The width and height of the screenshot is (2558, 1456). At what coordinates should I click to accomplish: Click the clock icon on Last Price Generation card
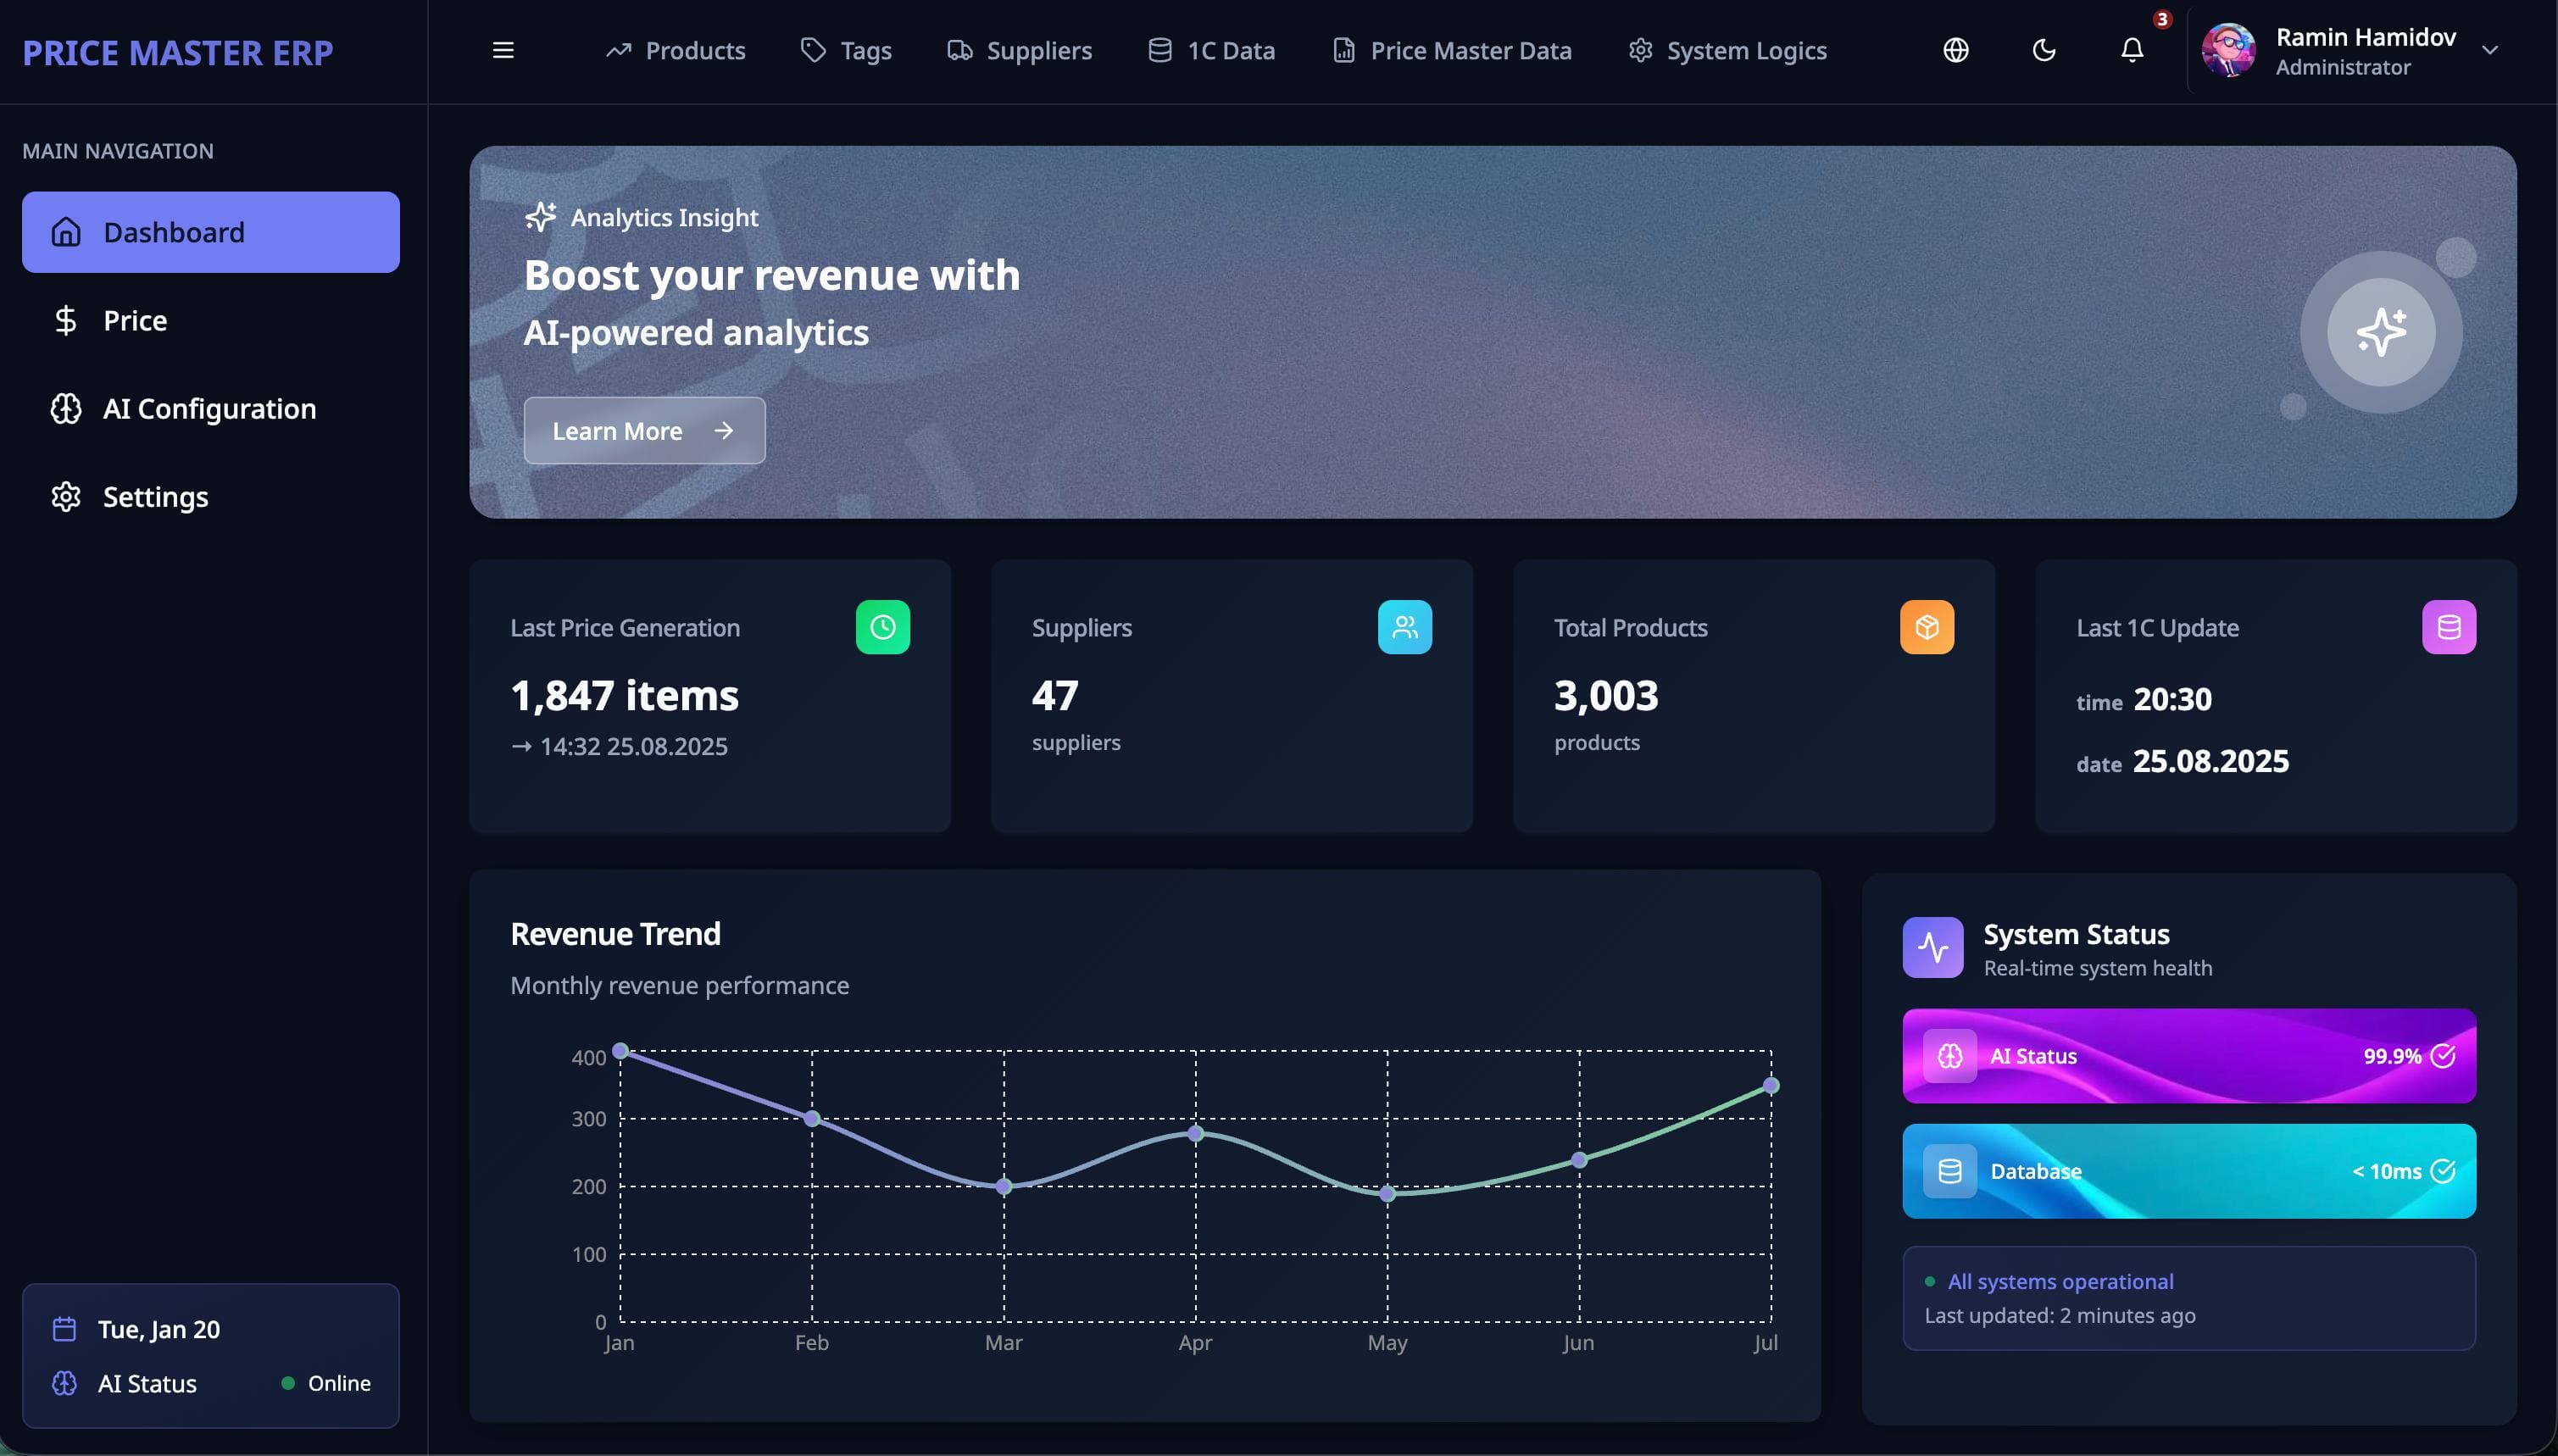pos(883,627)
